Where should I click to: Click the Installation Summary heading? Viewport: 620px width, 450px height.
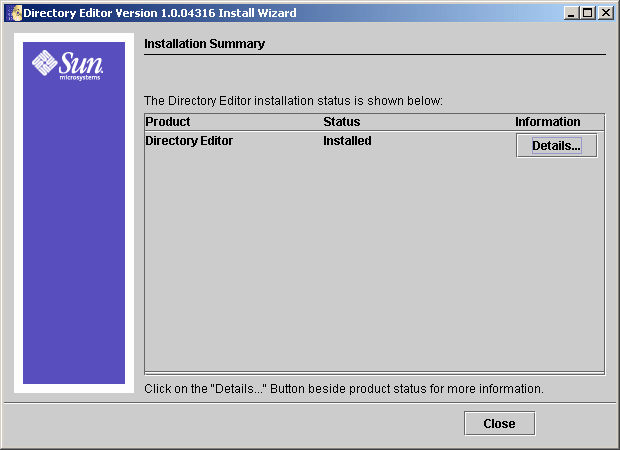204,43
